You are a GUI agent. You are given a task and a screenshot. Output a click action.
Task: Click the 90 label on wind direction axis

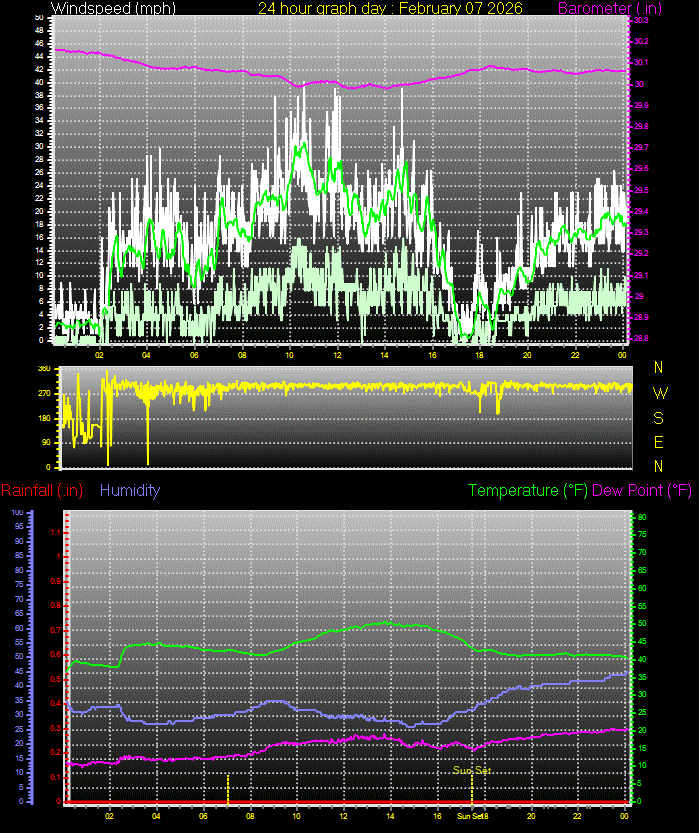coord(43,442)
